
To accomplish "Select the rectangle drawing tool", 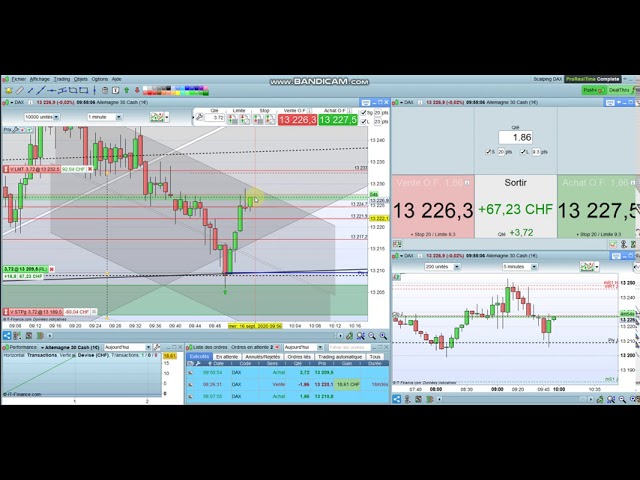I will pos(83,90).
